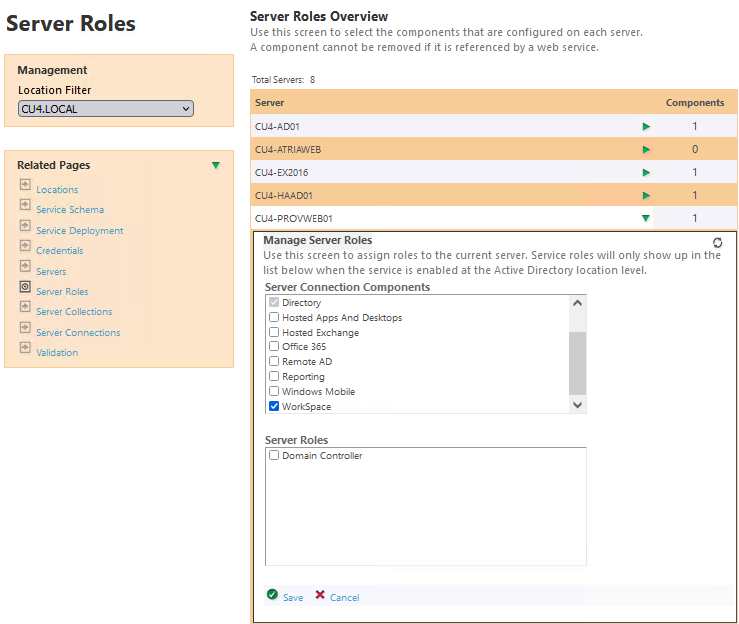The height and width of the screenshot is (624, 739).
Task: Click the icon beside Credentials link
Action: tap(25, 246)
